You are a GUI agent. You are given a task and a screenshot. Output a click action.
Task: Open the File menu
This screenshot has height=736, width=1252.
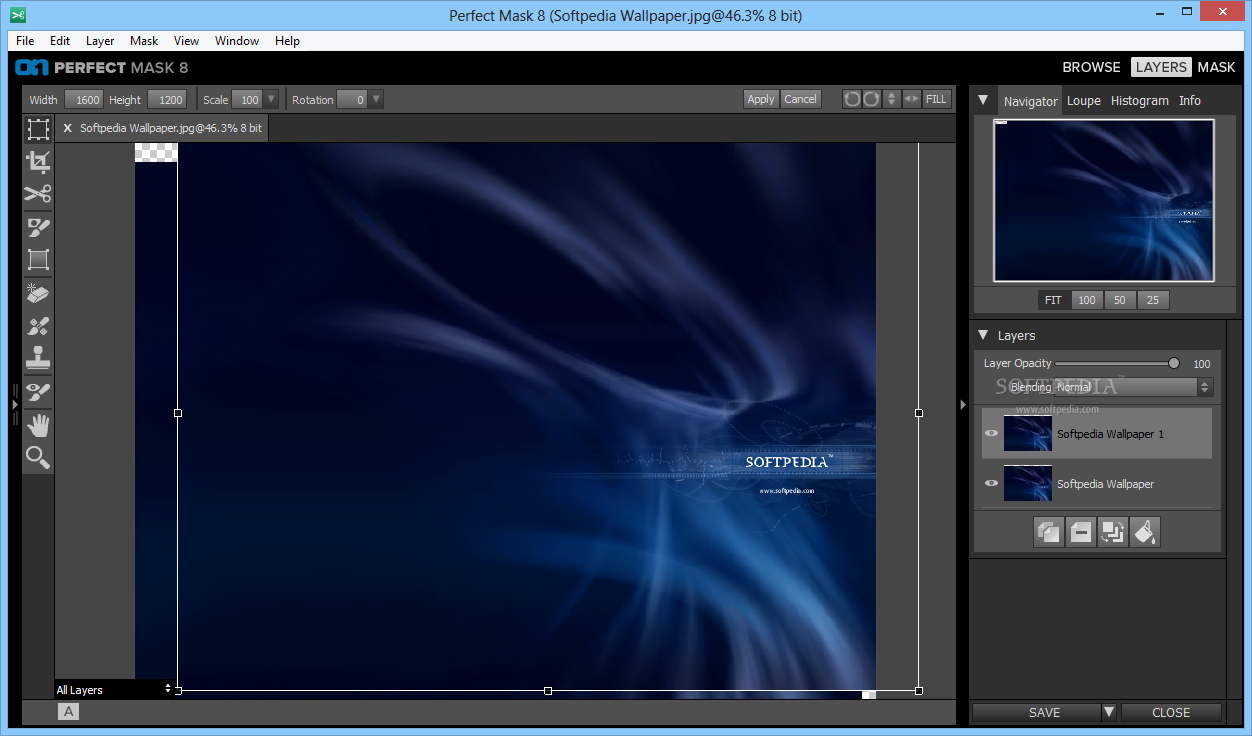[x=25, y=41]
